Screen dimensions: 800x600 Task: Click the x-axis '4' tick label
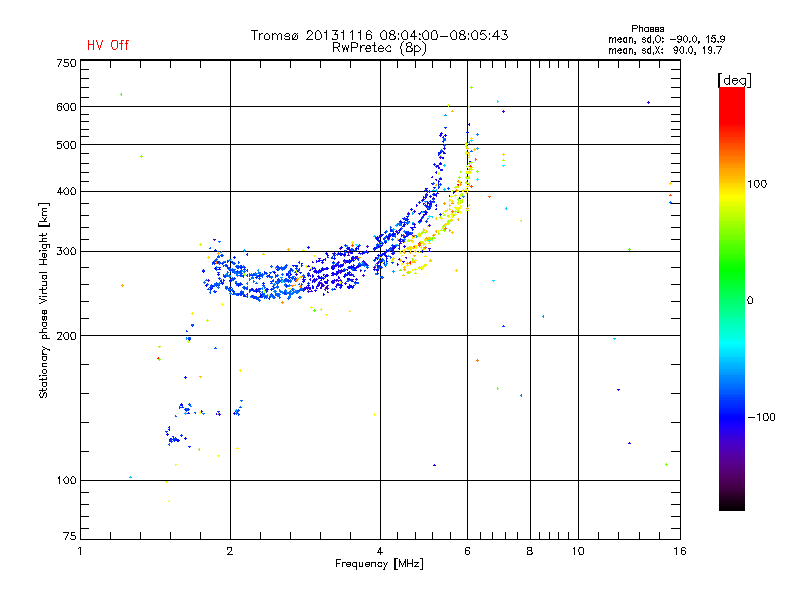pyautogui.click(x=380, y=551)
